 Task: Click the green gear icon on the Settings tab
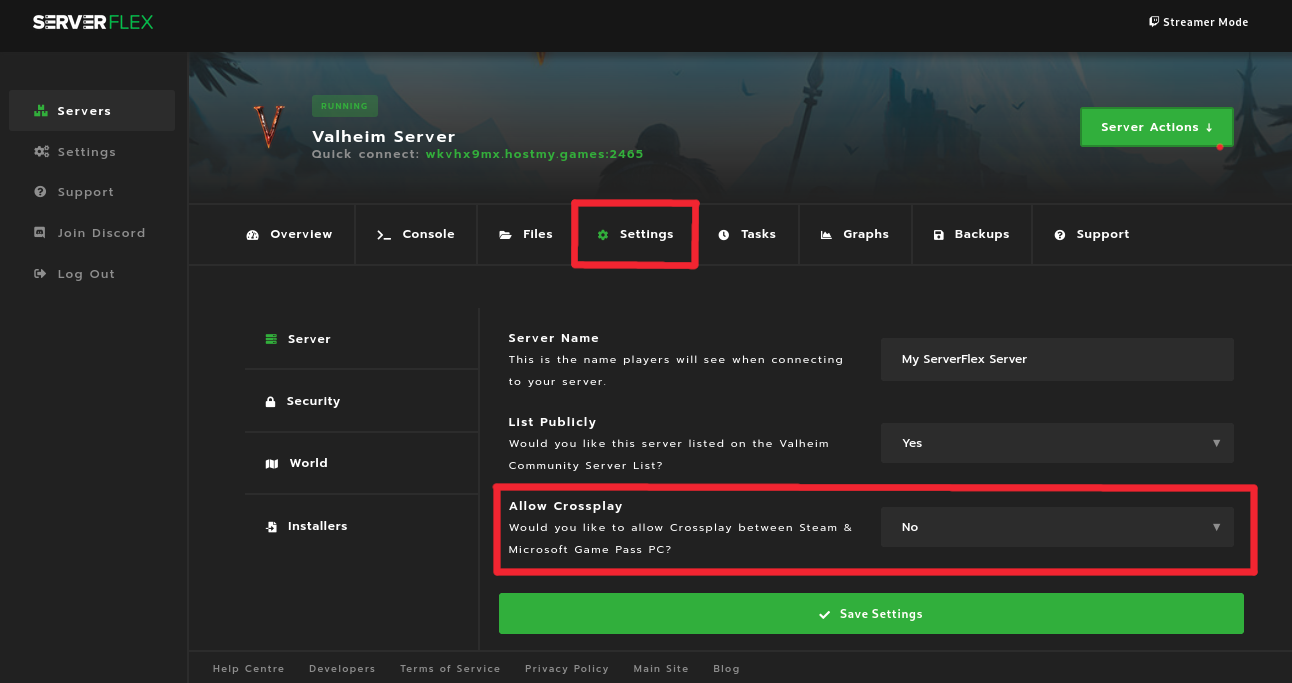pyautogui.click(x=603, y=235)
